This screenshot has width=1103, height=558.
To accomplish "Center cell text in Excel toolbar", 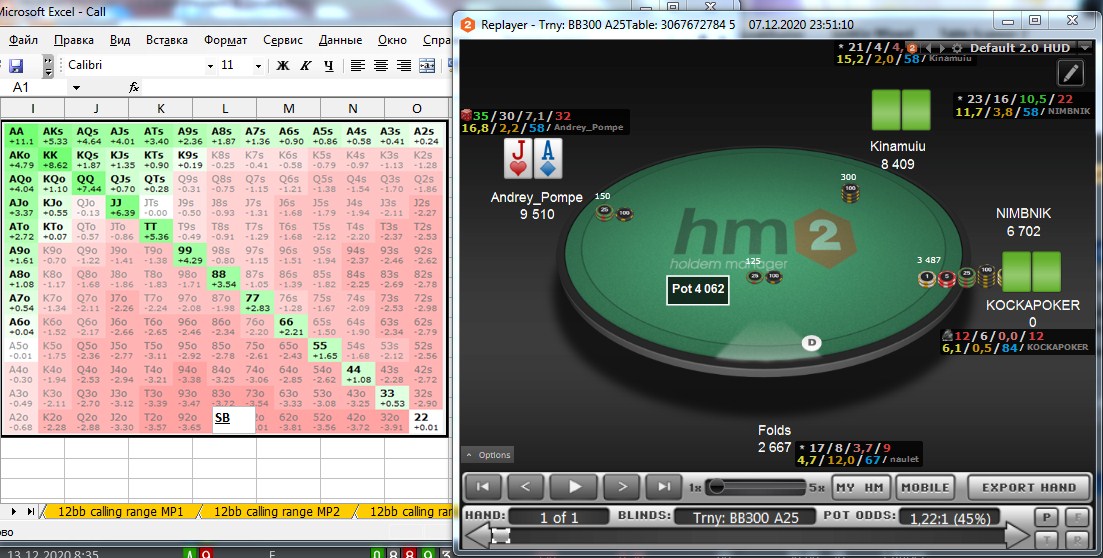I will pyautogui.click(x=381, y=65).
